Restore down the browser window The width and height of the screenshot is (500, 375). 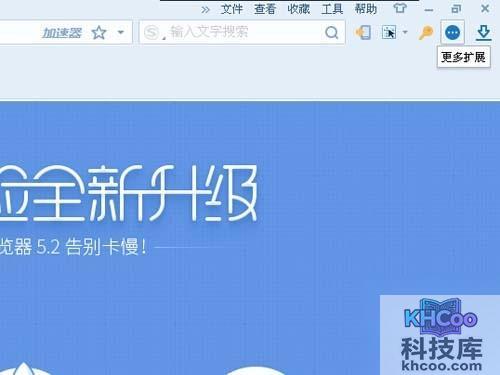click(456, 9)
